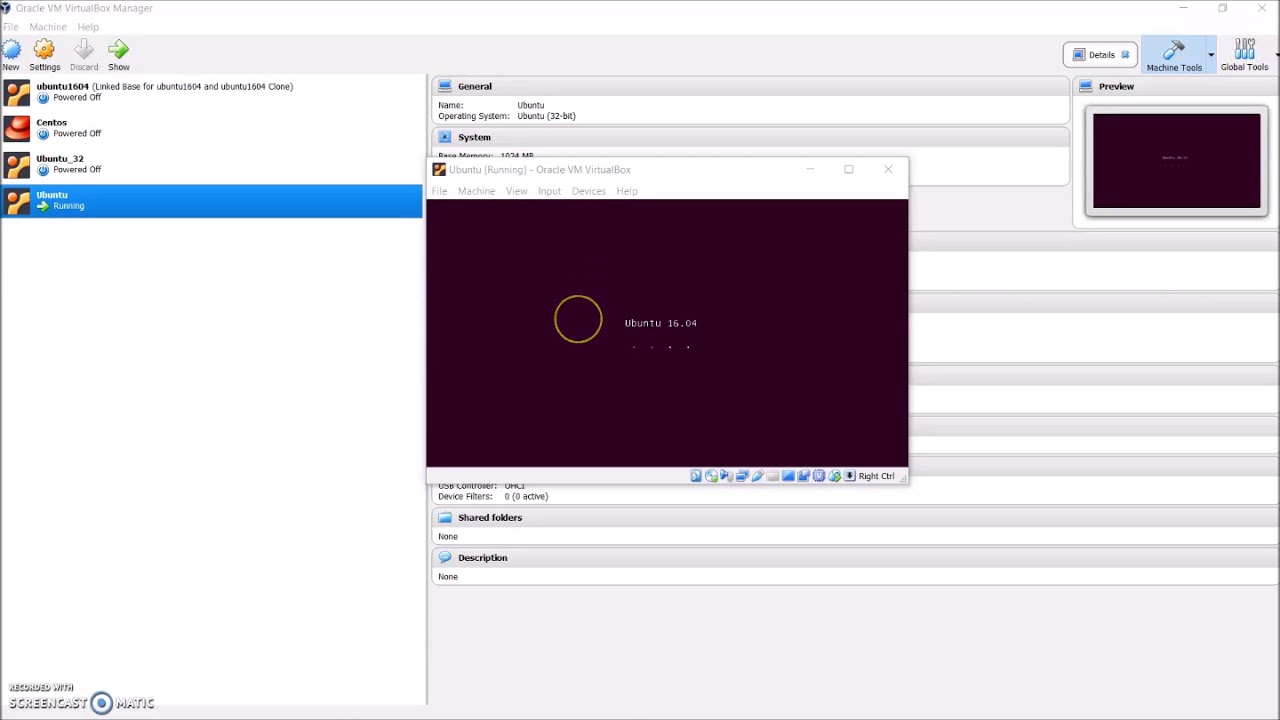Viewport: 1280px width, 720px height.
Task: Click the keyboard capture arrow icon in status bar
Action: 850,476
